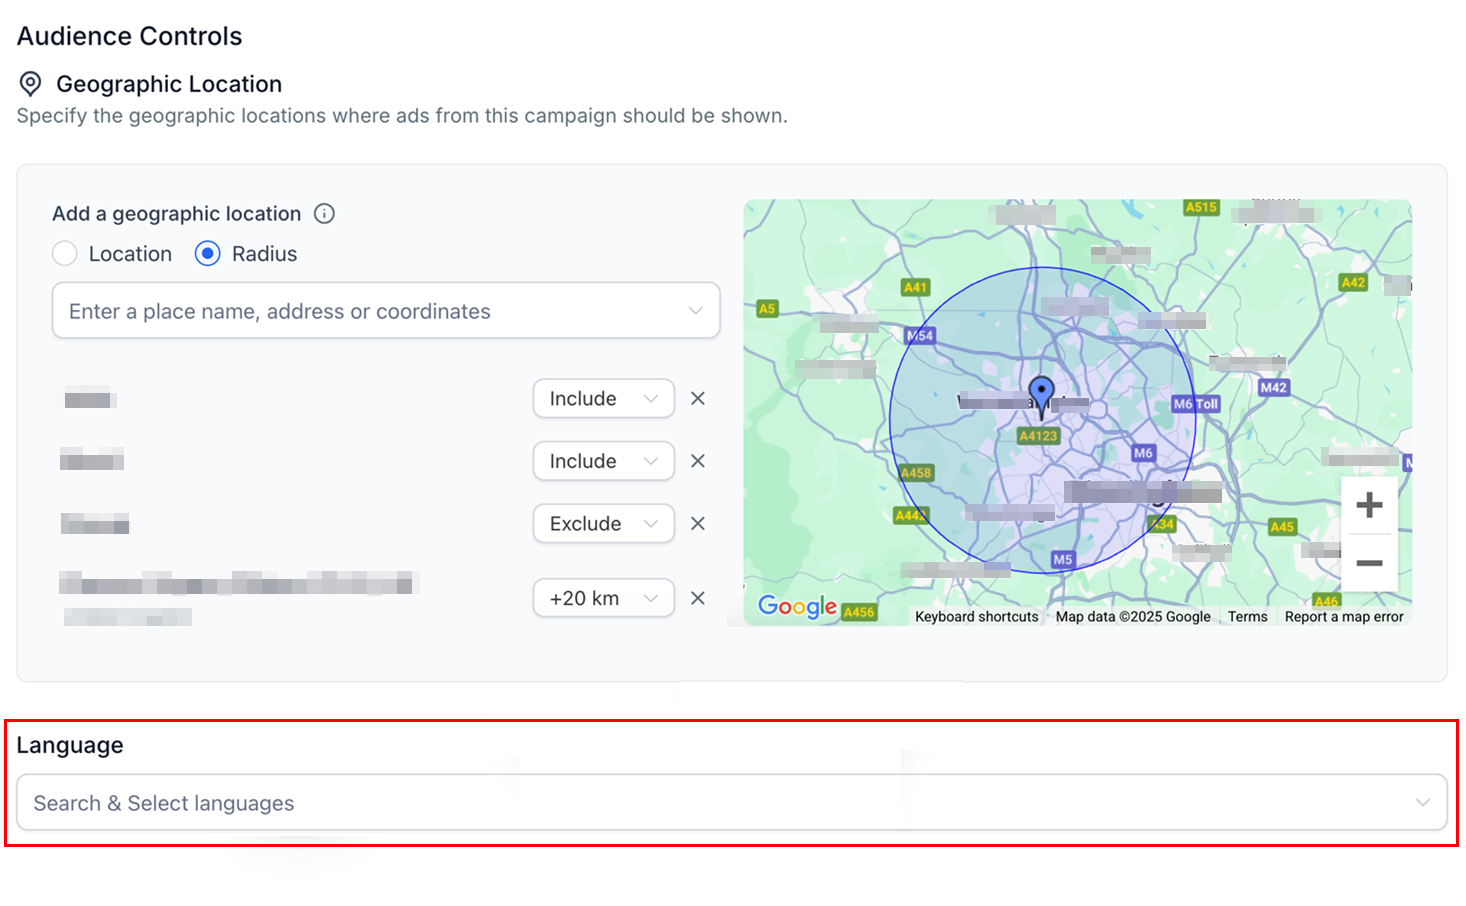Viewport: 1466px width, 906px height.
Task: Expand the Language dropdown chevron
Action: (1422, 803)
